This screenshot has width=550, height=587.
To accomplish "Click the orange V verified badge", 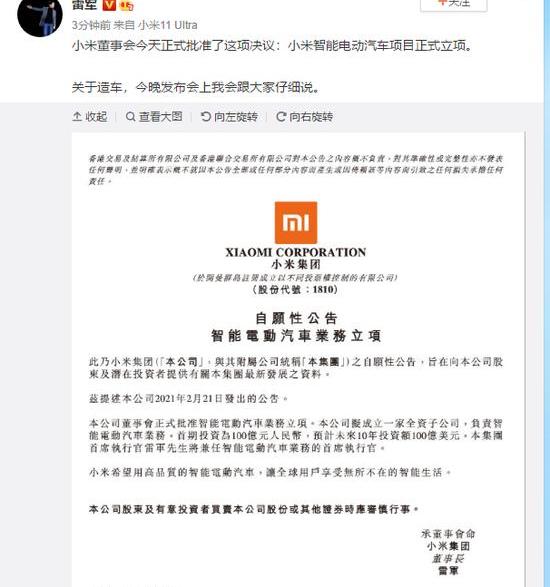I will 109,4.
